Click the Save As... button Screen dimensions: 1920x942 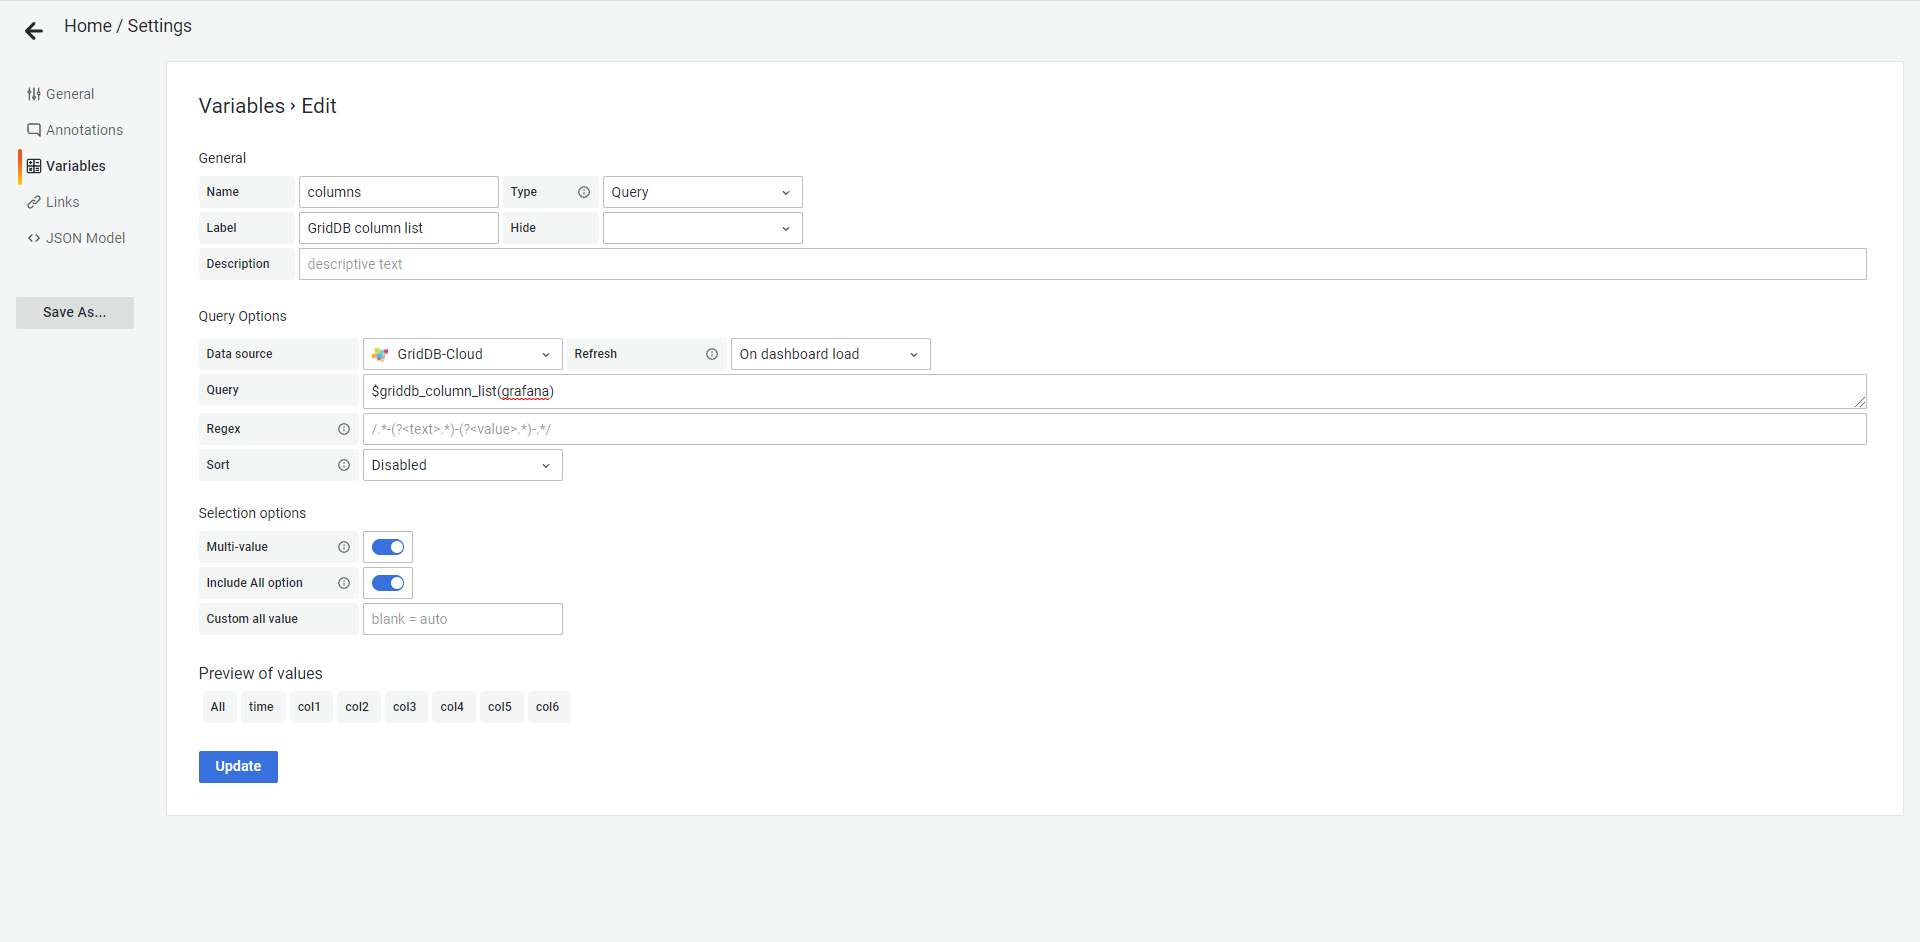coord(75,312)
